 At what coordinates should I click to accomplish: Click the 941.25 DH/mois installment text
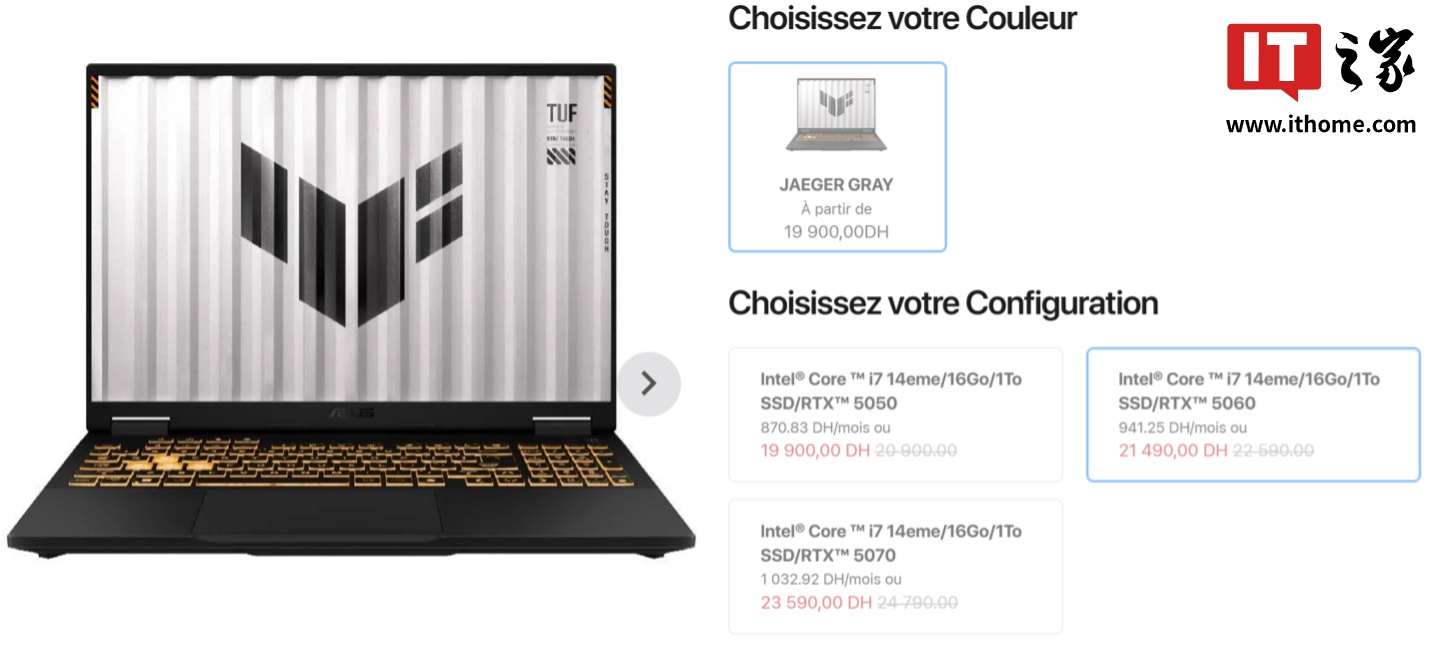1183,427
